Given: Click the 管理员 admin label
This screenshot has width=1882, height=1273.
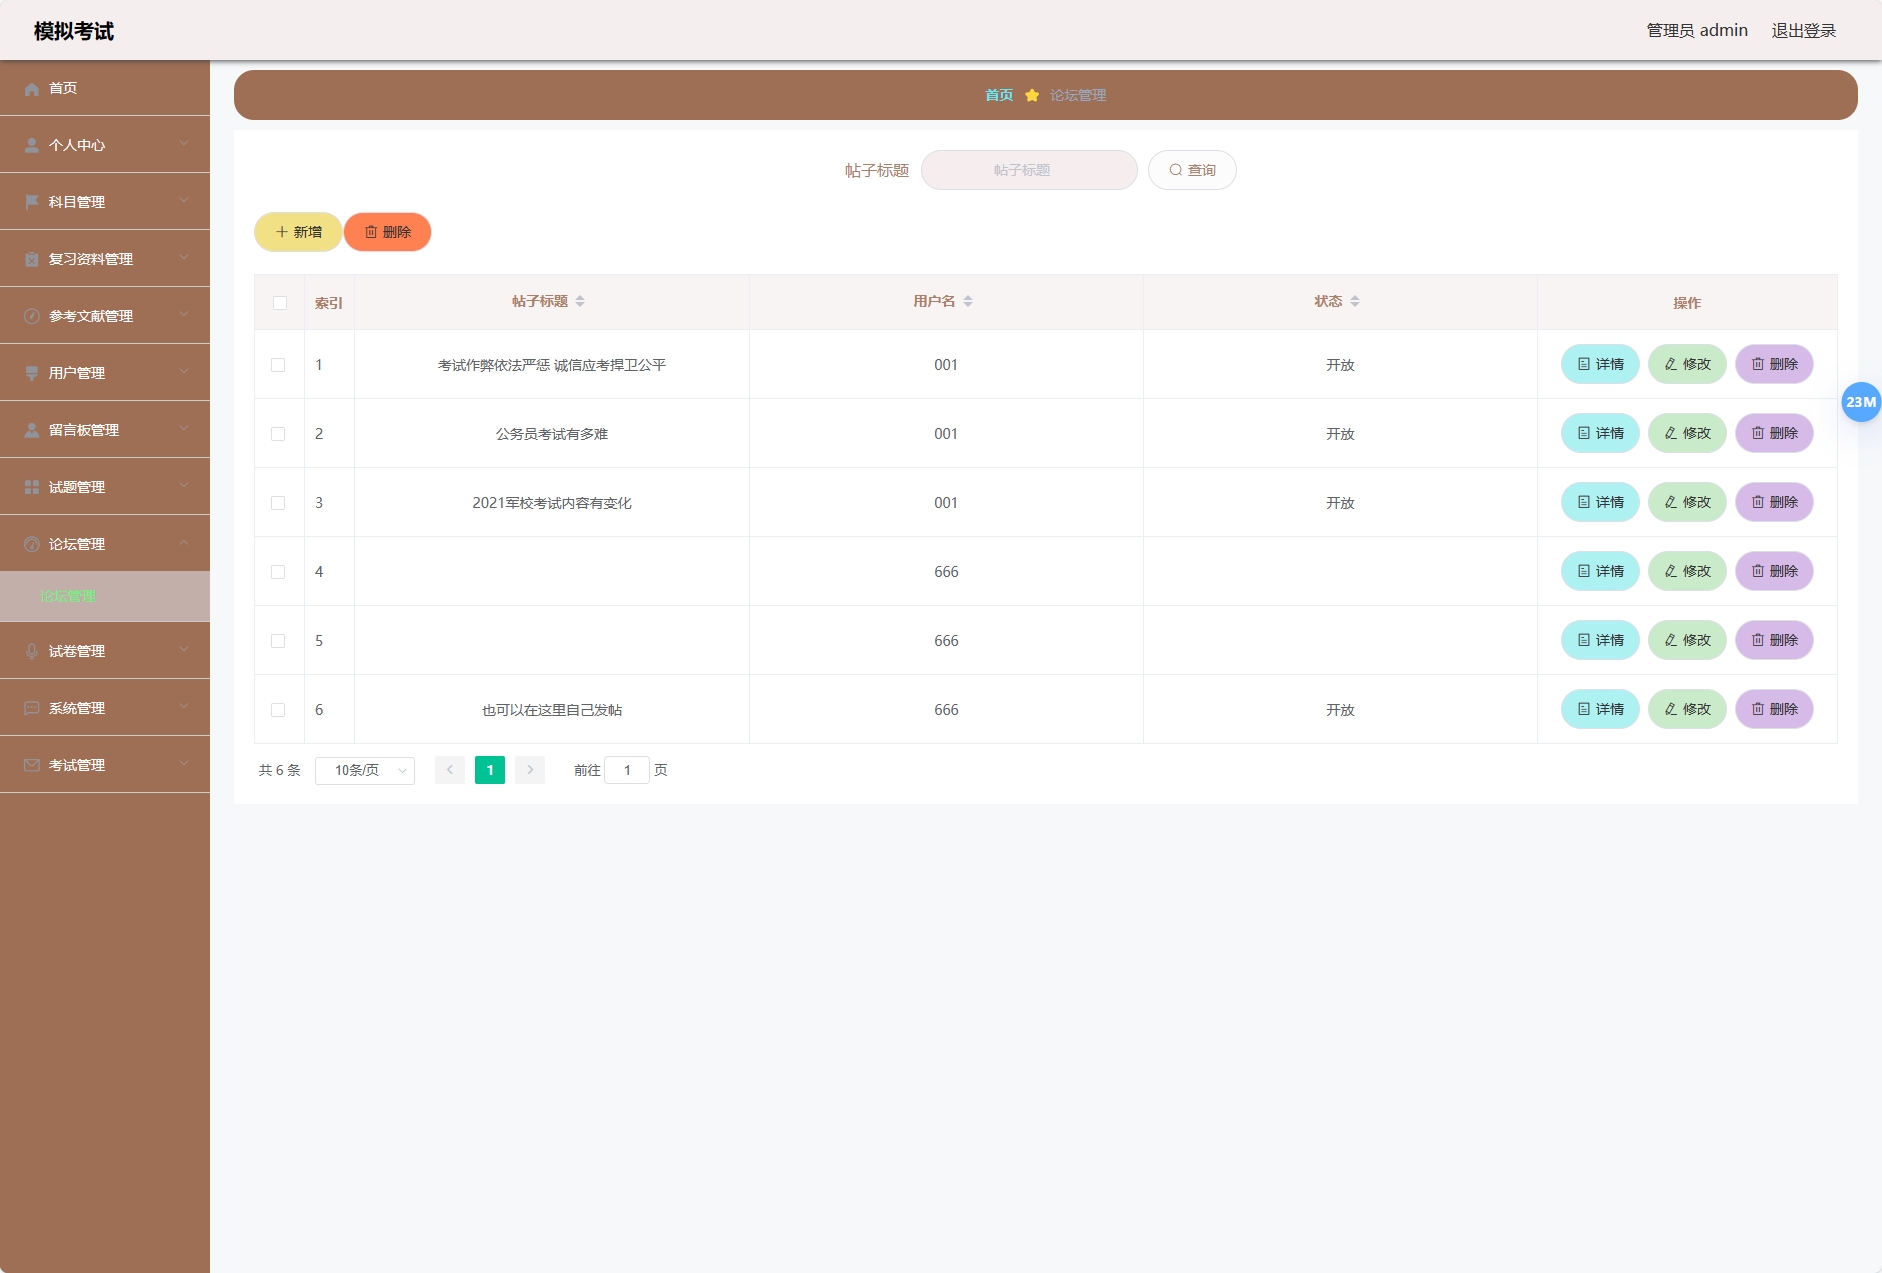Looking at the screenshot, I should click(1697, 31).
